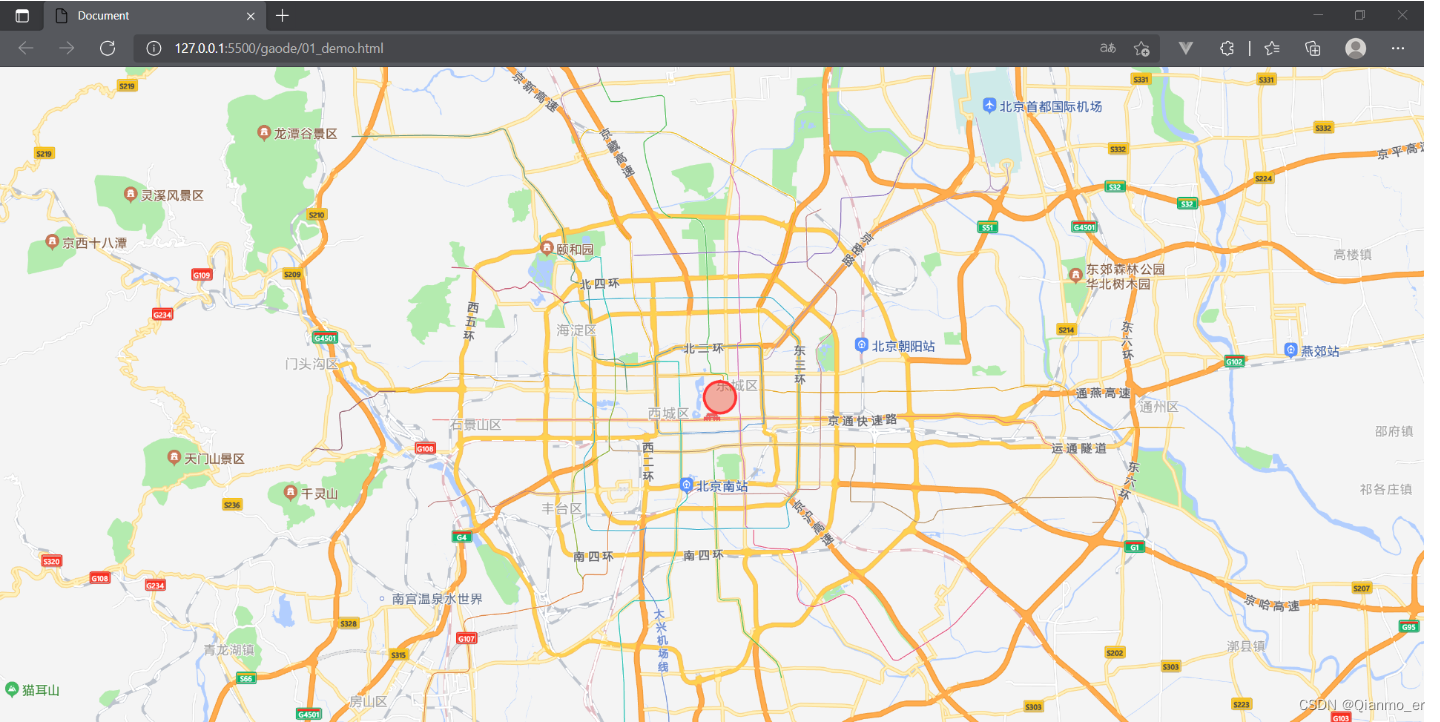Click the 京西十八潭 scenic icon
1440x722 pixels.
[x=52, y=242]
